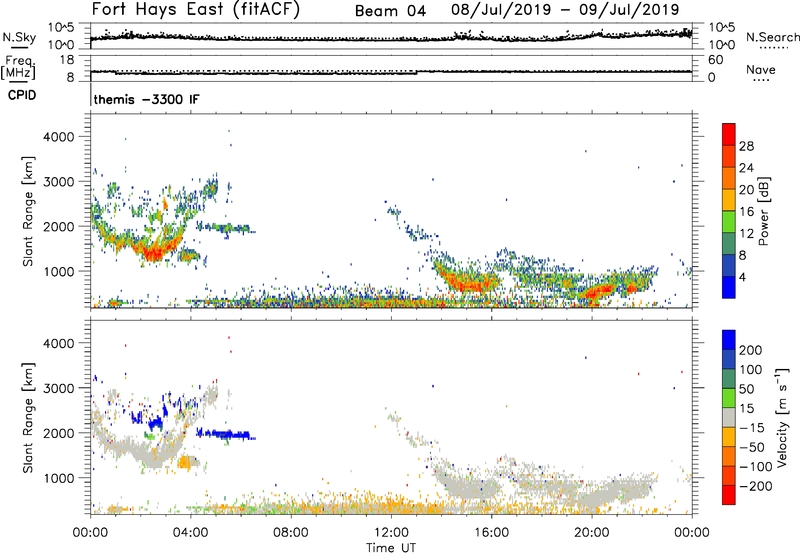Click the 'themis -3300 IF' text
The width and height of the screenshot is (800, 554).
pos(146,99)
